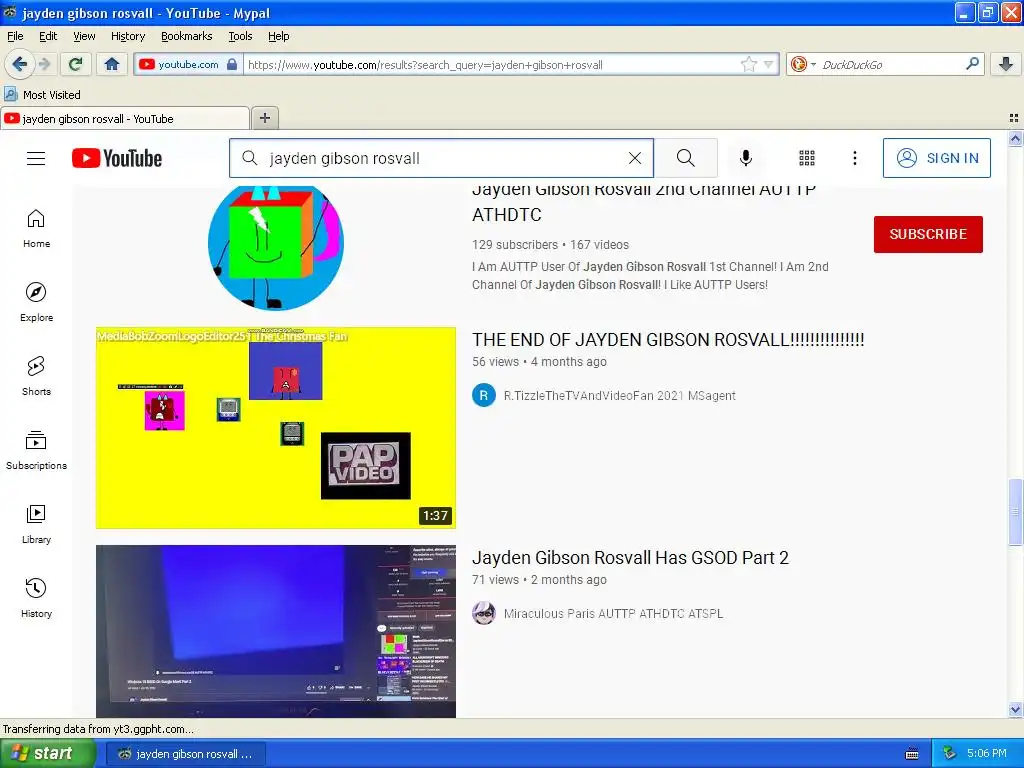This screenshot has width=1024, height=768.
Task: Clear the search query with the X
Action: point(635,158)
